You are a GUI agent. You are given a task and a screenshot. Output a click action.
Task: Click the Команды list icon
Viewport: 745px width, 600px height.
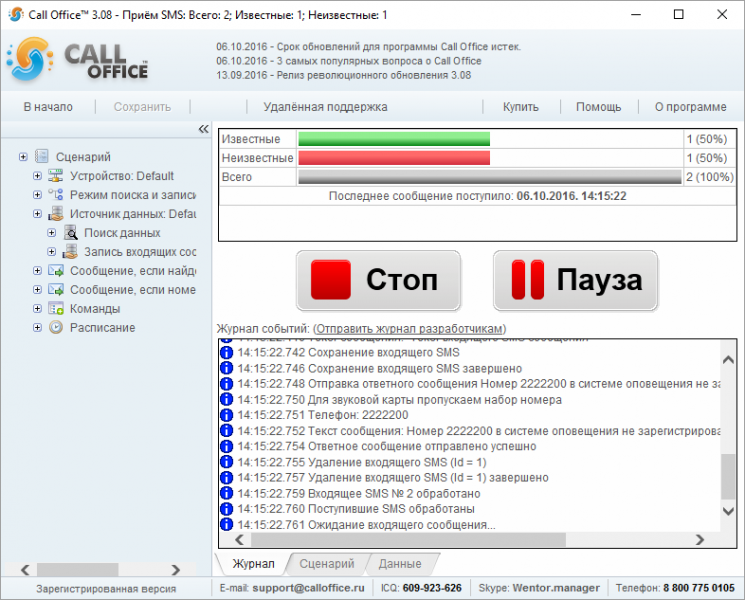[x=56, y=309]
